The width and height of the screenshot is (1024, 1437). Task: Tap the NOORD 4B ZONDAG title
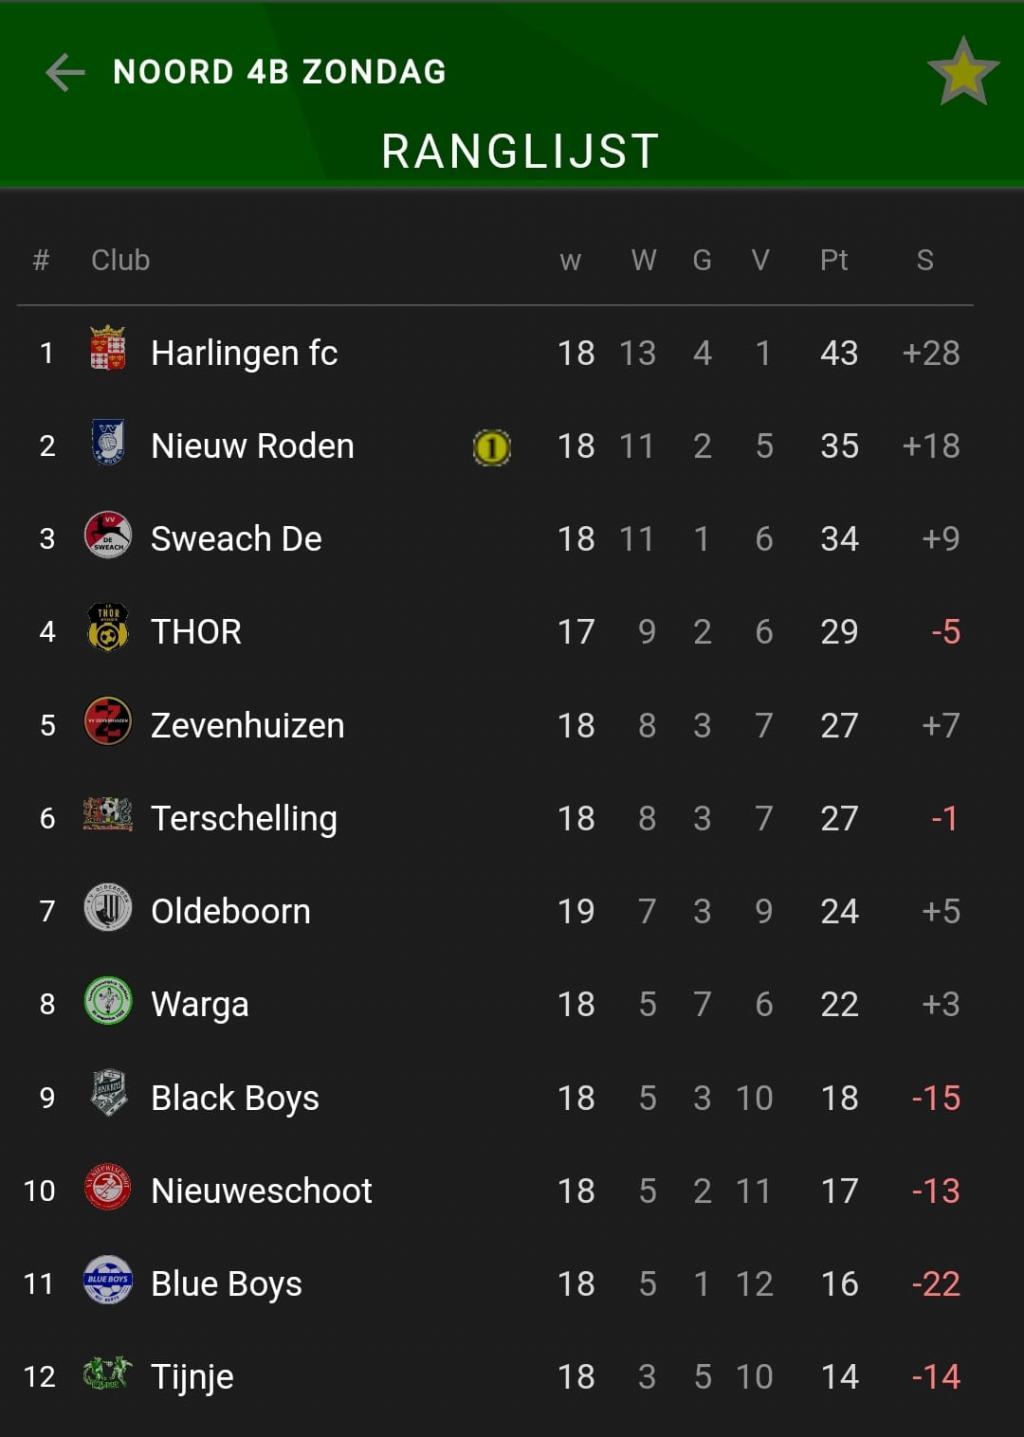click(280, 72)
